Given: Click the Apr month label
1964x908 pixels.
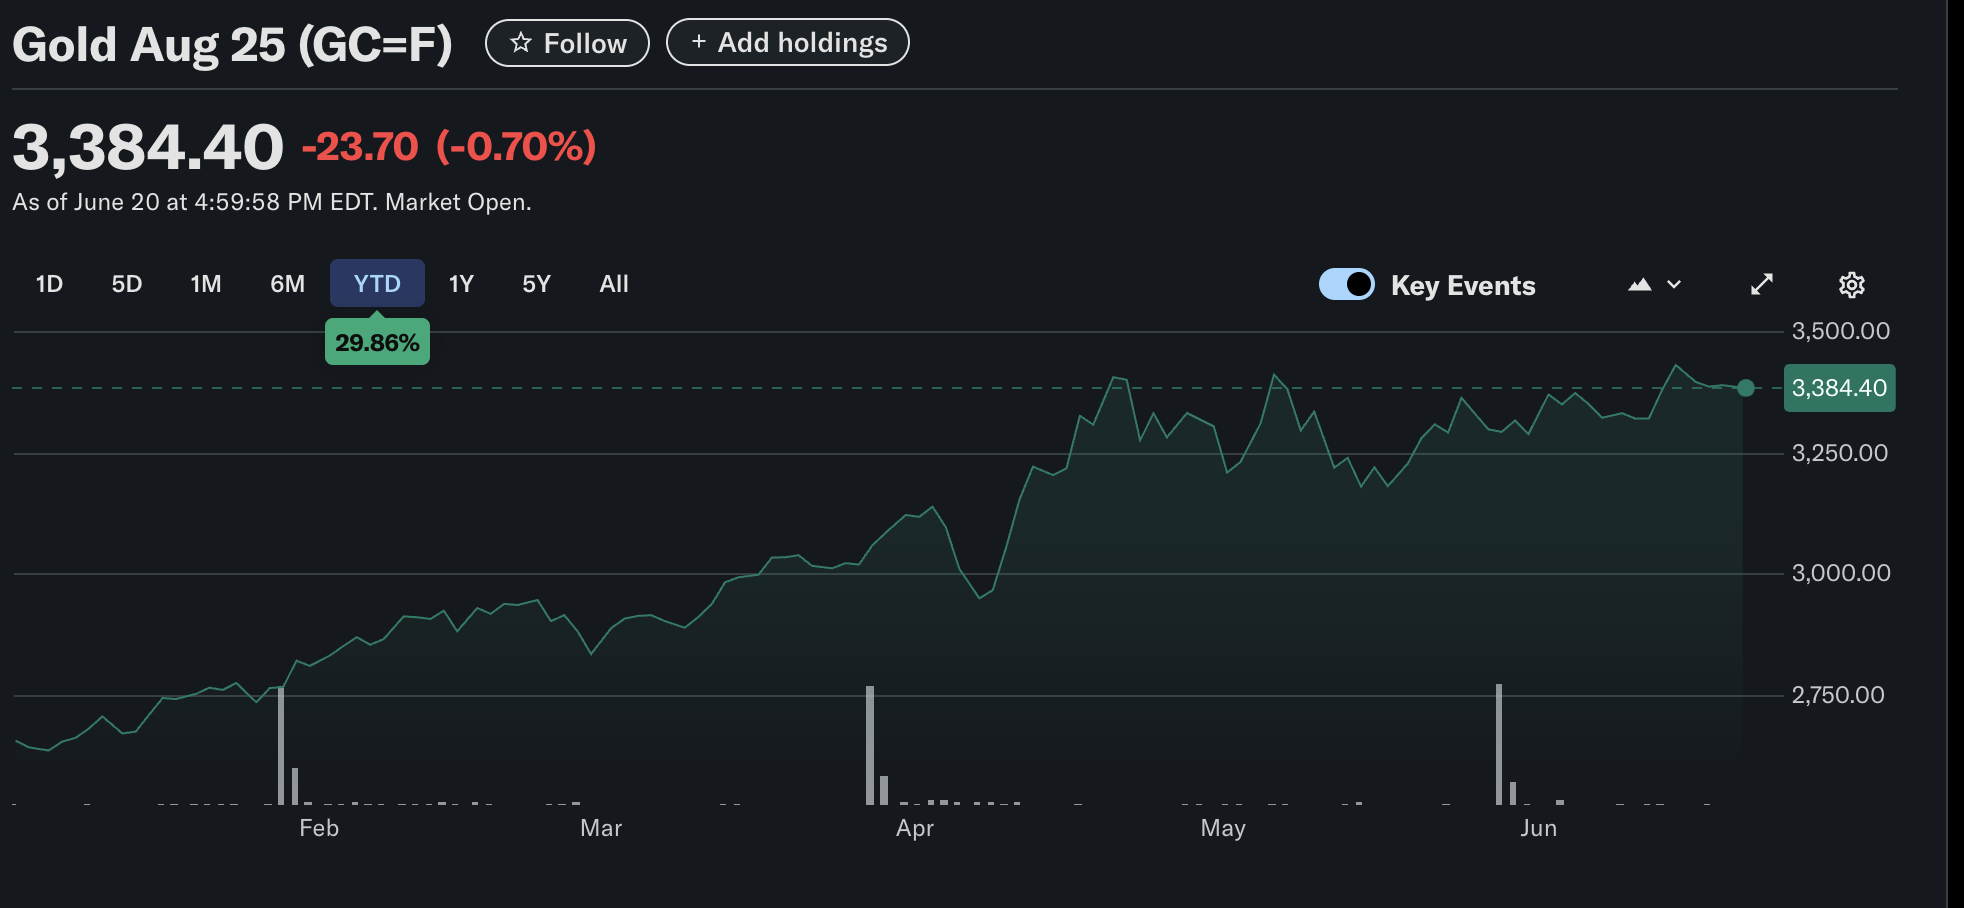Looking at the screenshot, I should point(915,828).
